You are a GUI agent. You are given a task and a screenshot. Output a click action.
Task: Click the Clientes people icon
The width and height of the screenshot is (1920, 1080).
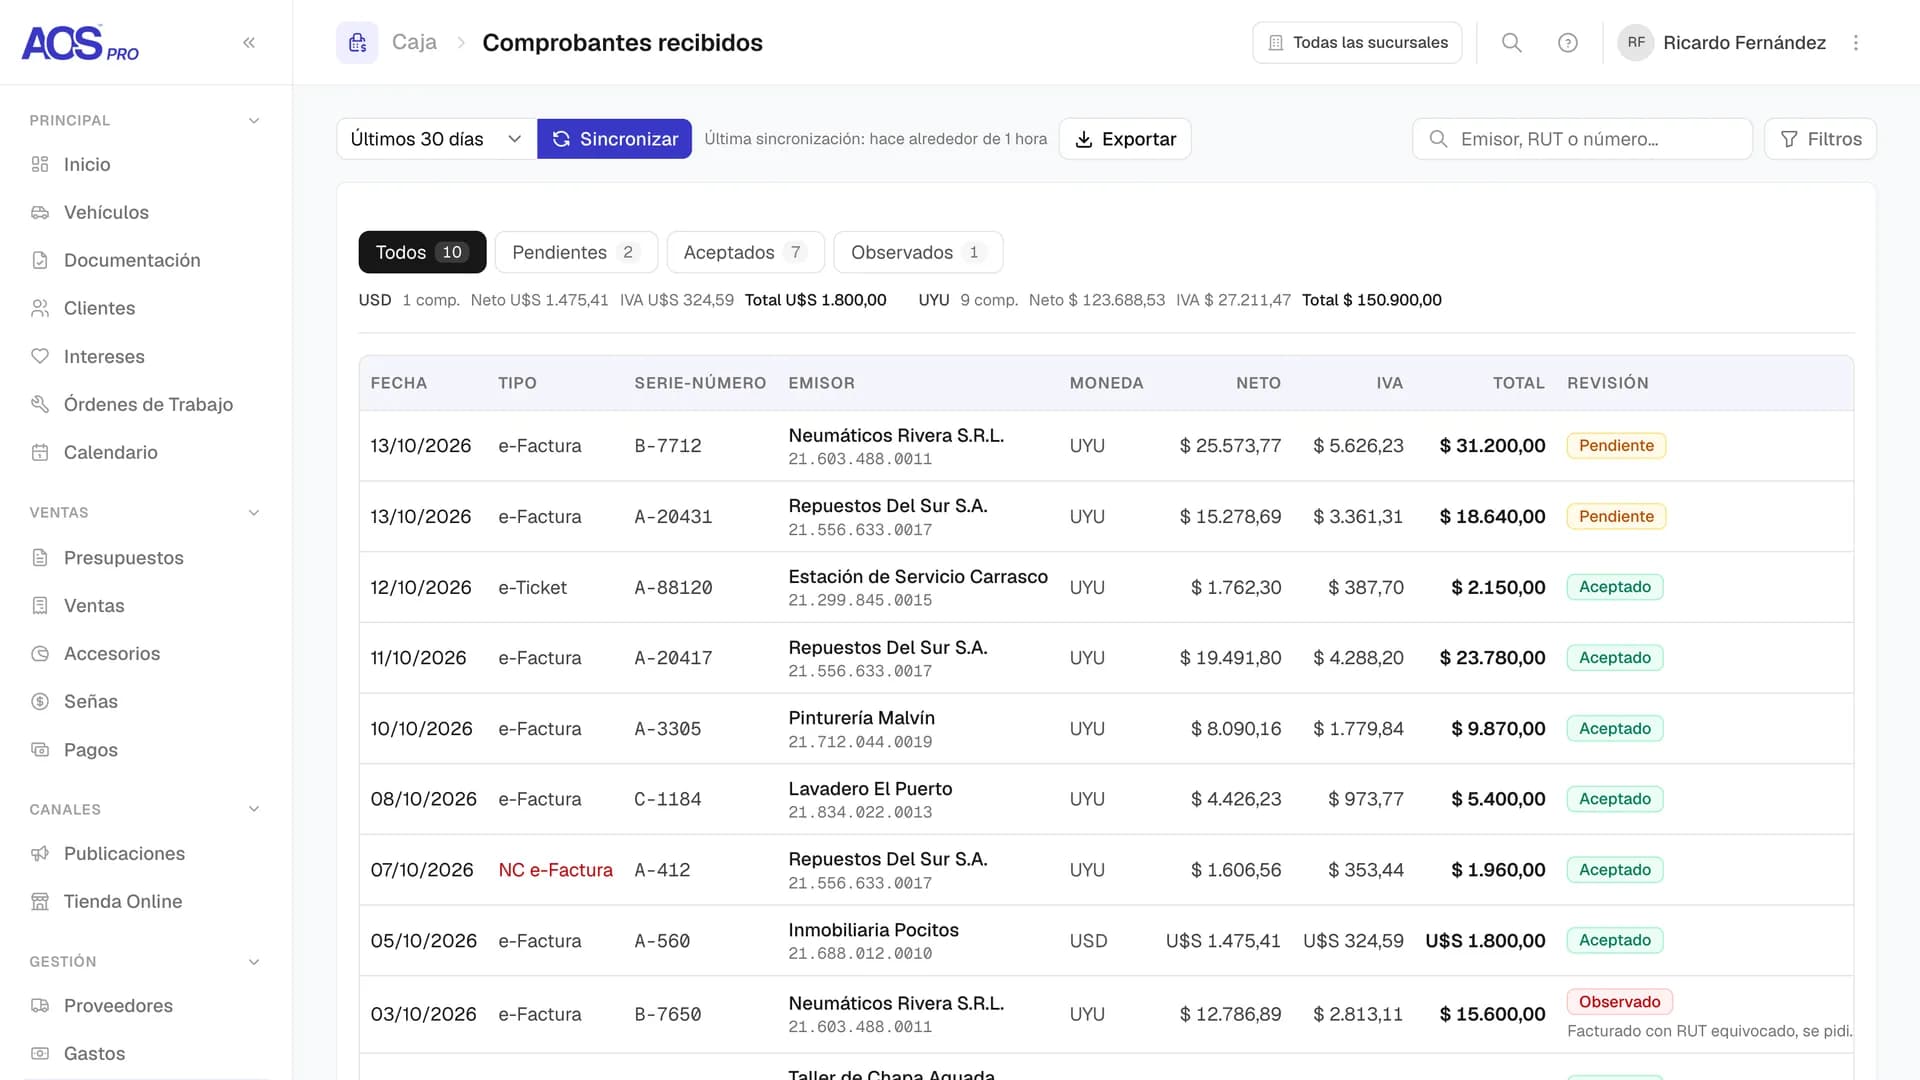(x=40, y=308)
